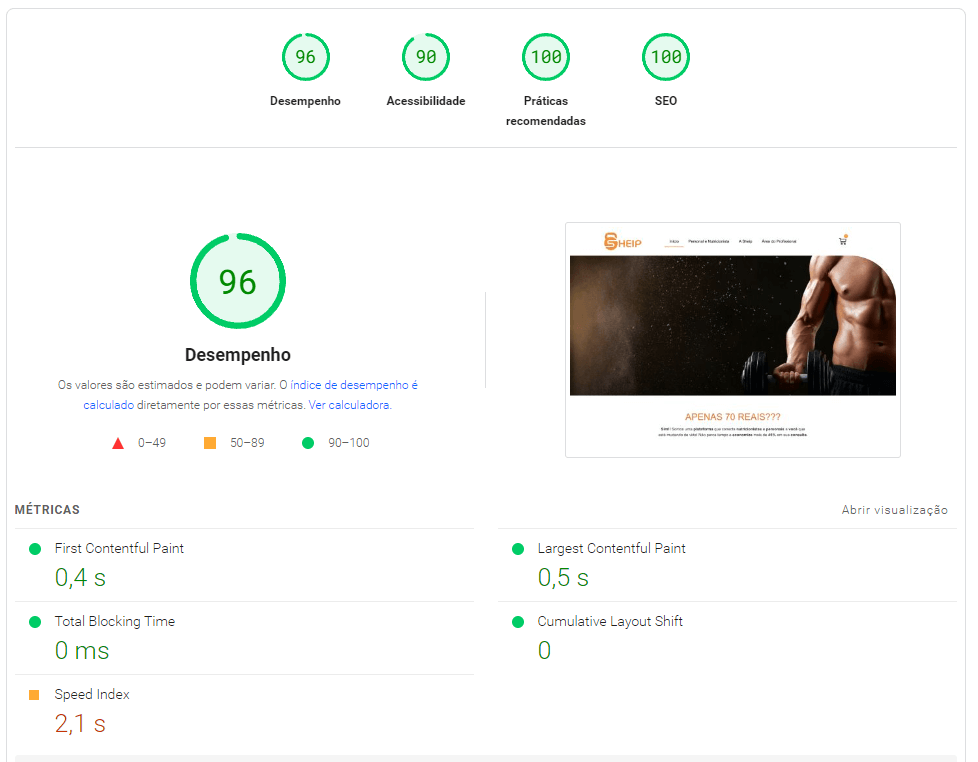
Task: Expand the Largest Contentful Paint metric
Action: [611, 549]
